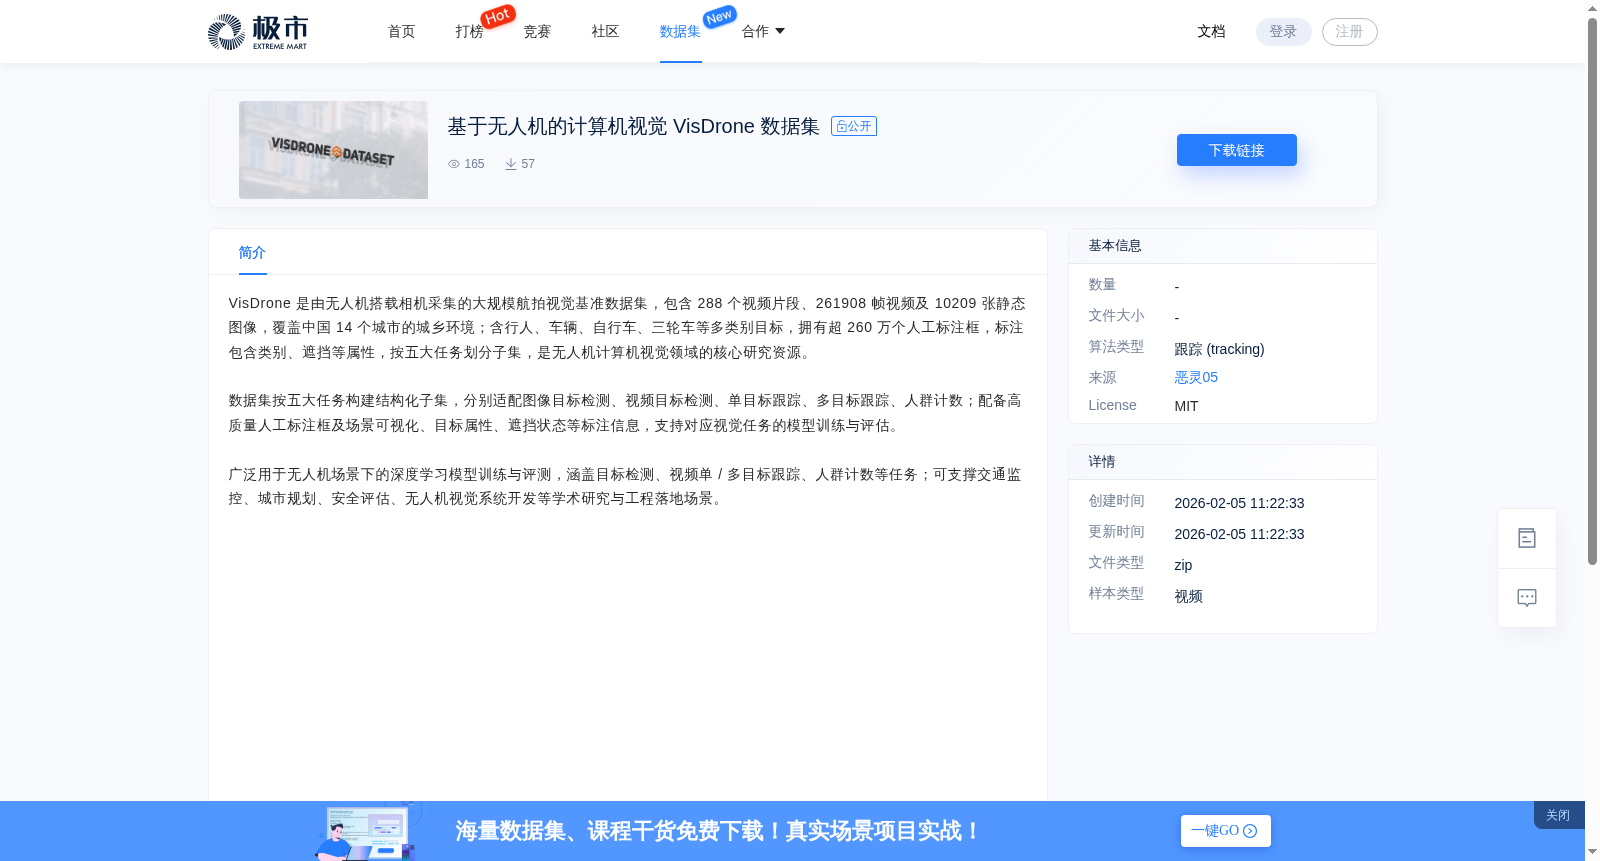Click the 详情 panel header
Viewport: 1600px width, 861px height.
click(x=1222, y=462)
